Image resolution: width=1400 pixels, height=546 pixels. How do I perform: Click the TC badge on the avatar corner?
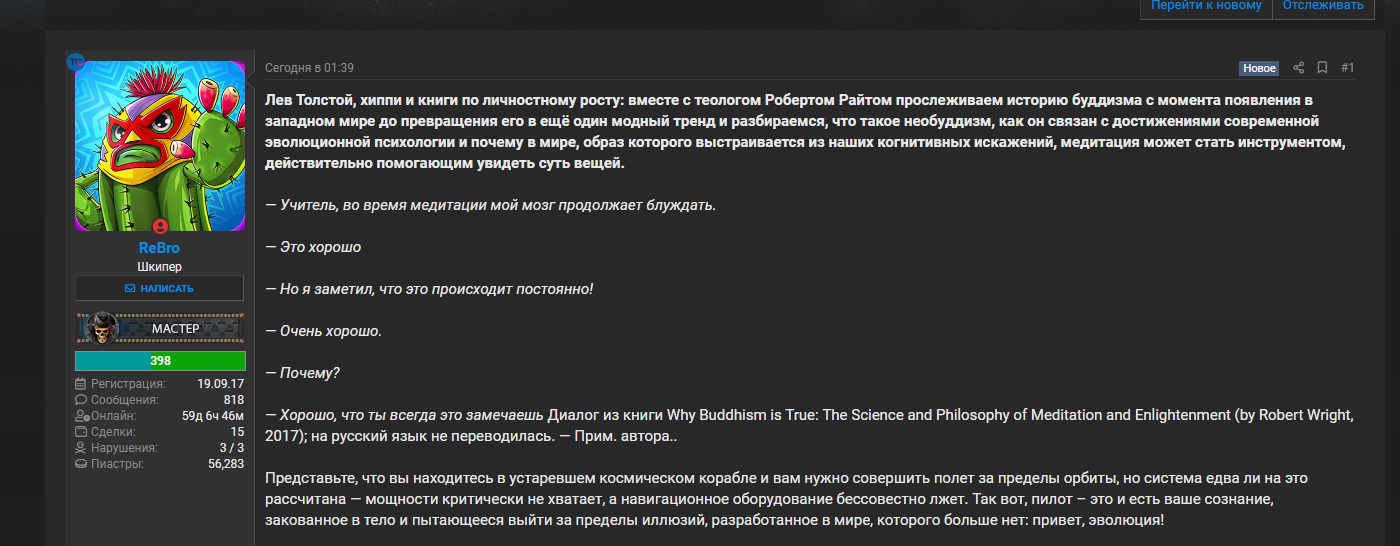point(75,61)
